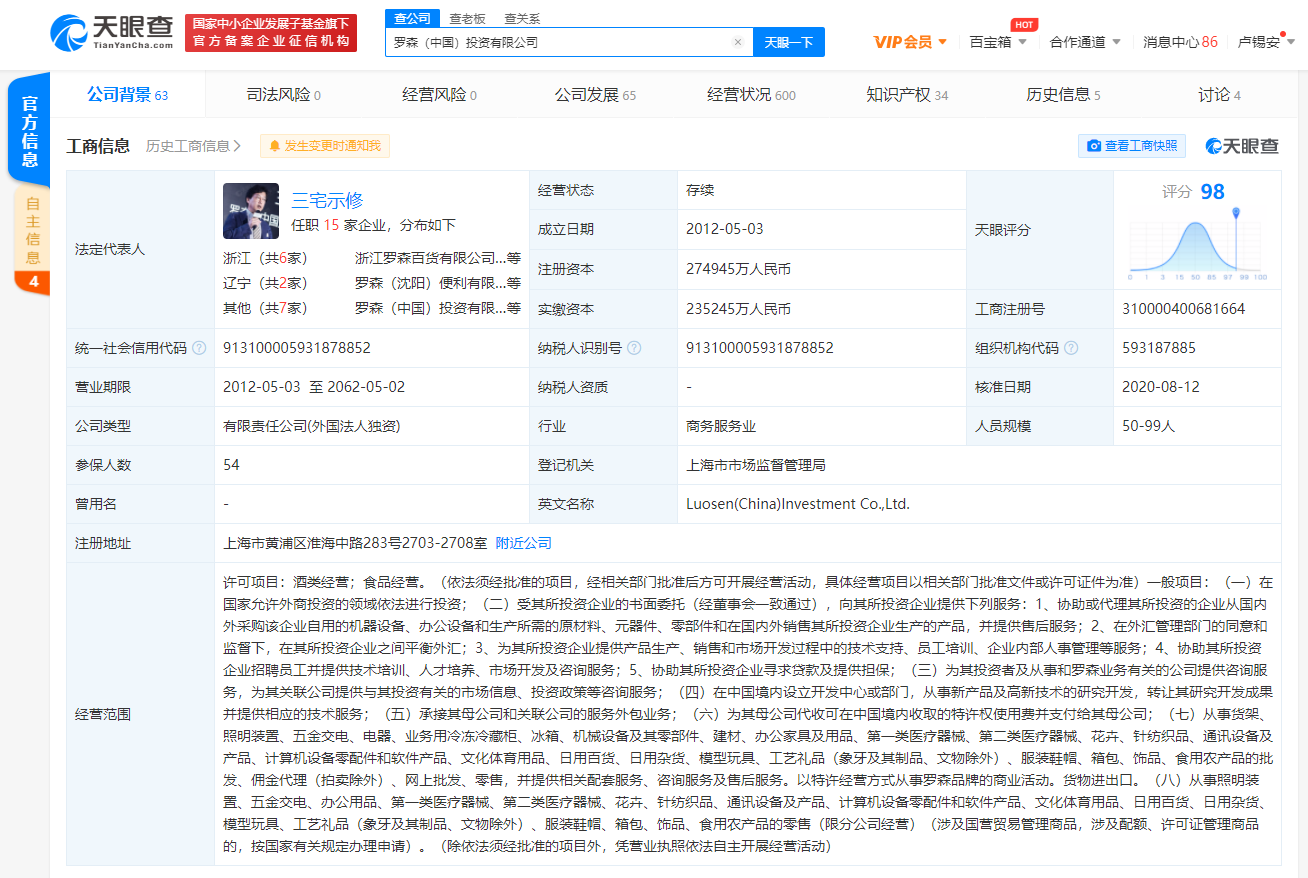Image resolution: width=1308 pixels, height=878 pixels.
Task: Switch to the 知识产权 tab
Action: (x=906, y=95)
